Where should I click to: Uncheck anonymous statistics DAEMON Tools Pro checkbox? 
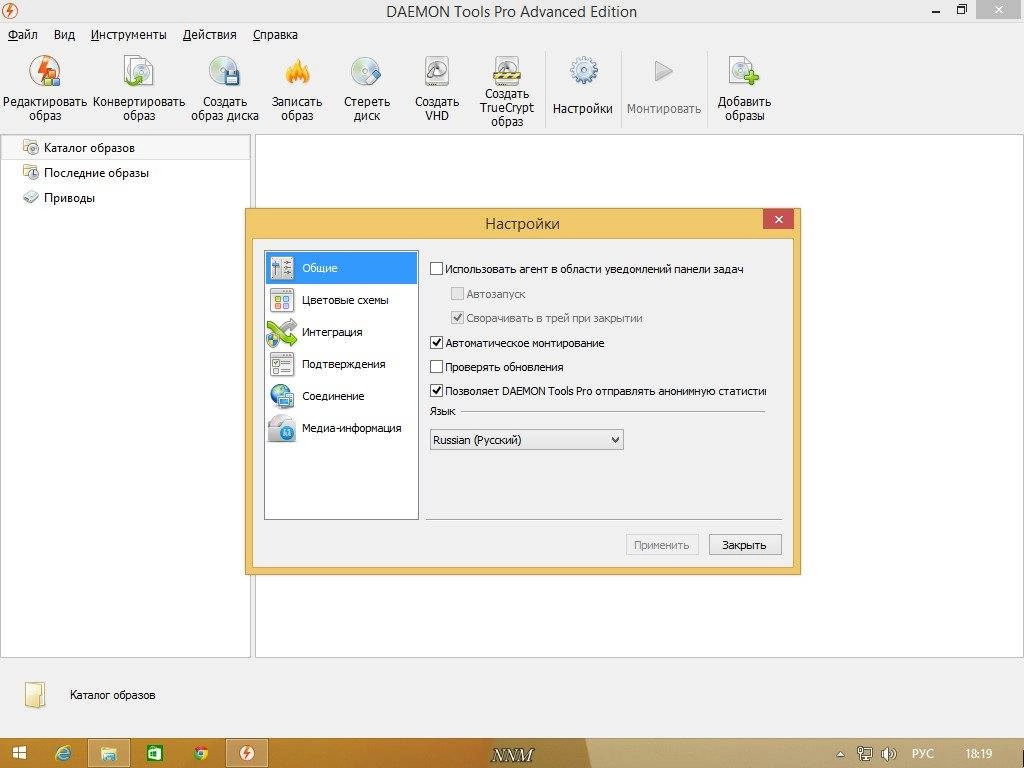(436, 391)
